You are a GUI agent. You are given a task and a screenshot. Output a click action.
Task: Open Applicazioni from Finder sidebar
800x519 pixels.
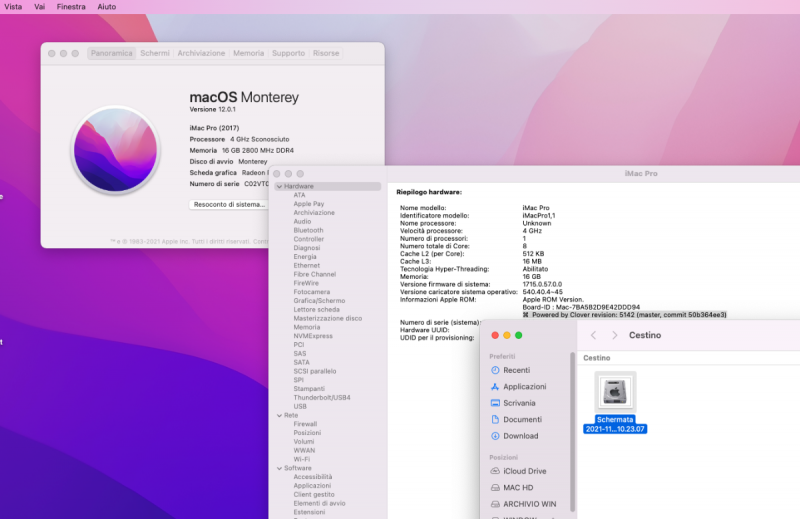524,386
